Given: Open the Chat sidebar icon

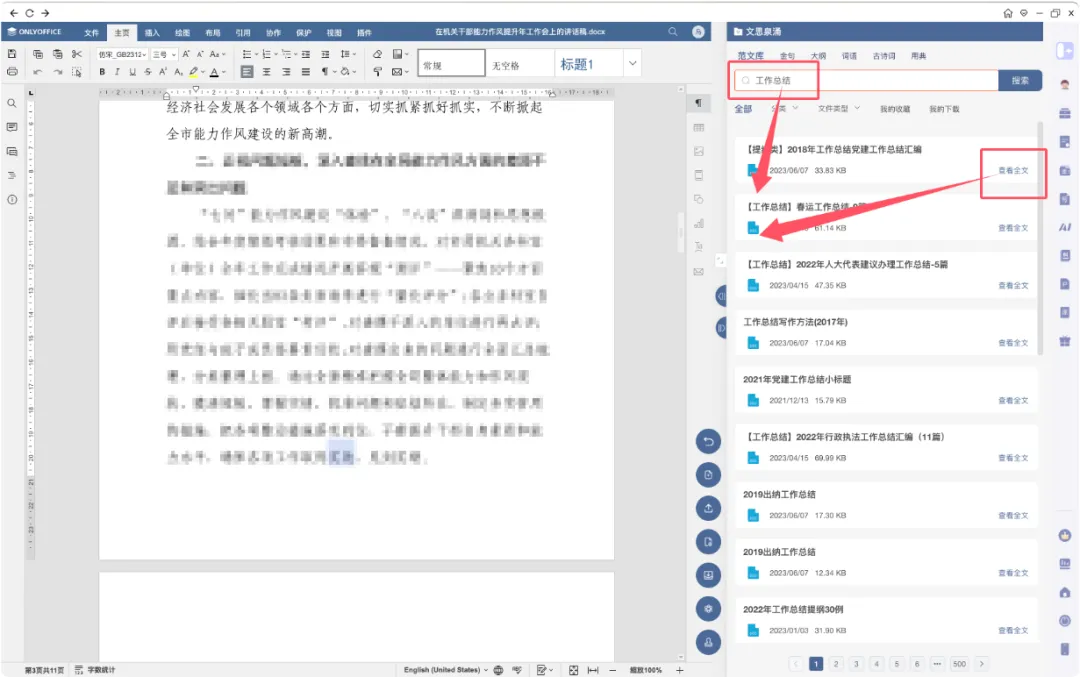Looking at the screenshot, I should [x=12, y=152].
